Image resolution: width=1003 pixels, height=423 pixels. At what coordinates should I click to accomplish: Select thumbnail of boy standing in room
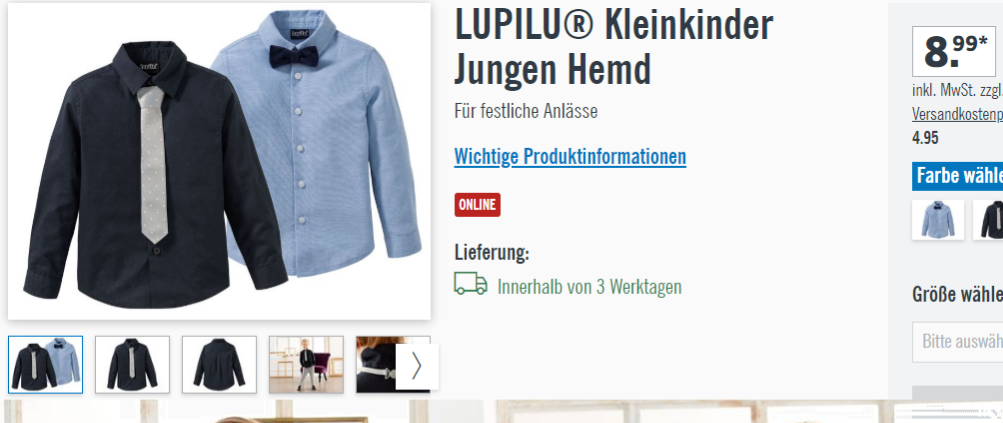(x=306, y=364)
